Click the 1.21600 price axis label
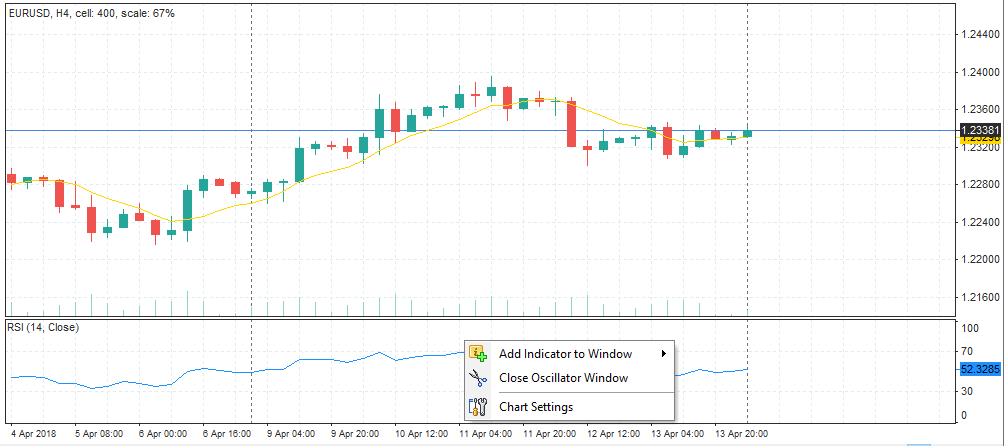The width and height of the screenshot is (1004, 446). tap(979, 297)
